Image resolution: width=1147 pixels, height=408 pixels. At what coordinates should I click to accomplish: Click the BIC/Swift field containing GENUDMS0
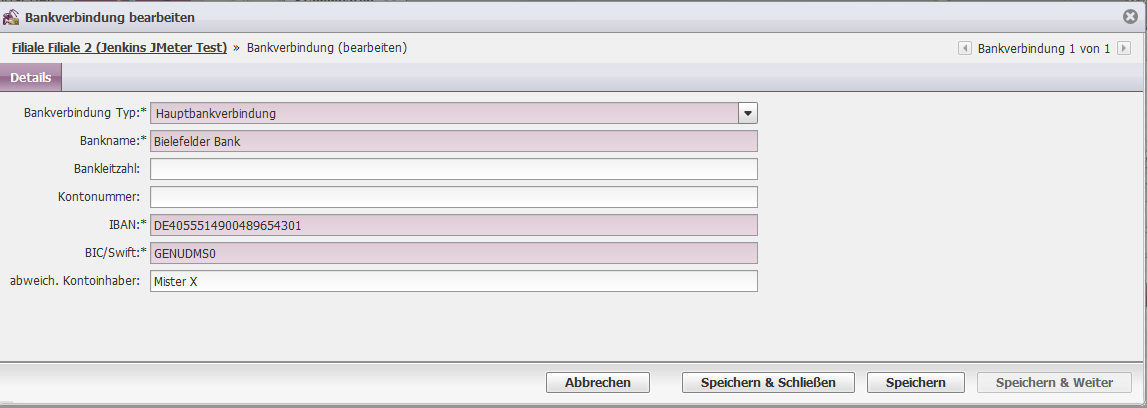[x=454, y=253]
